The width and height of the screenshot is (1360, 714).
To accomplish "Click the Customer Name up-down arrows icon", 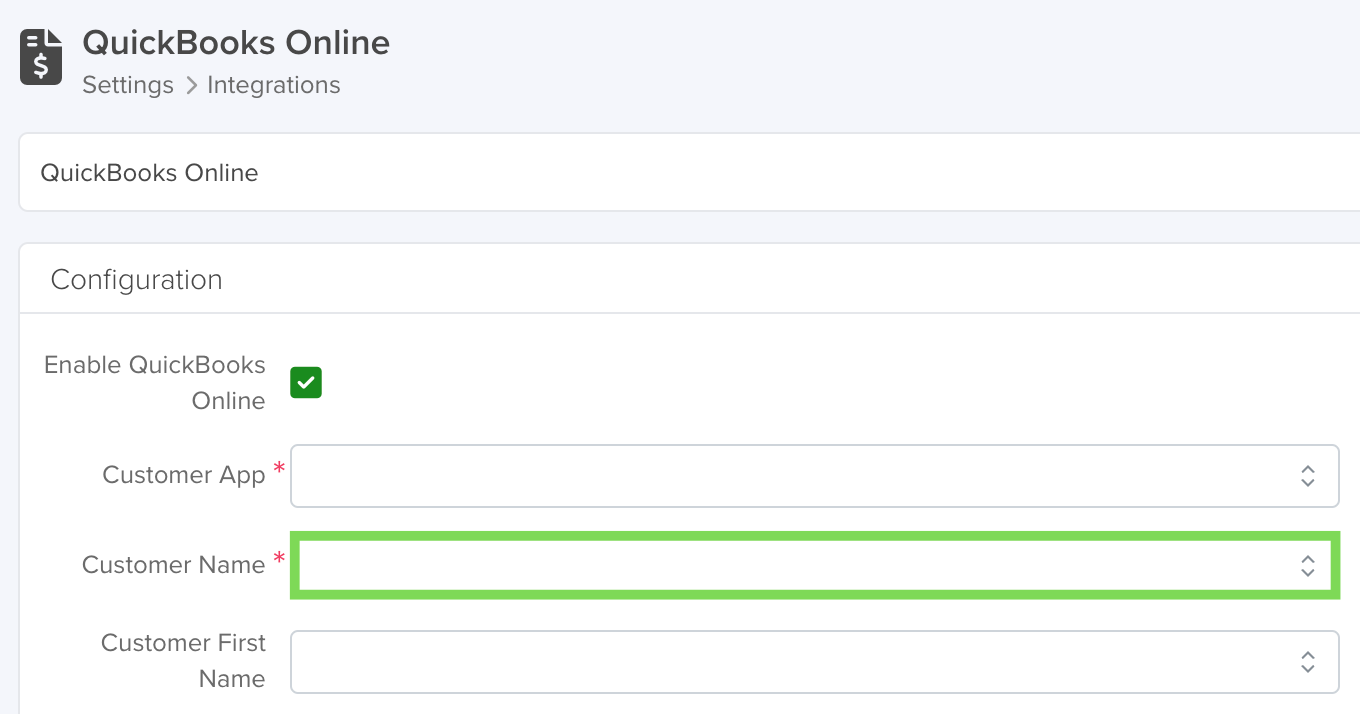I will (x=1307, y=566).
